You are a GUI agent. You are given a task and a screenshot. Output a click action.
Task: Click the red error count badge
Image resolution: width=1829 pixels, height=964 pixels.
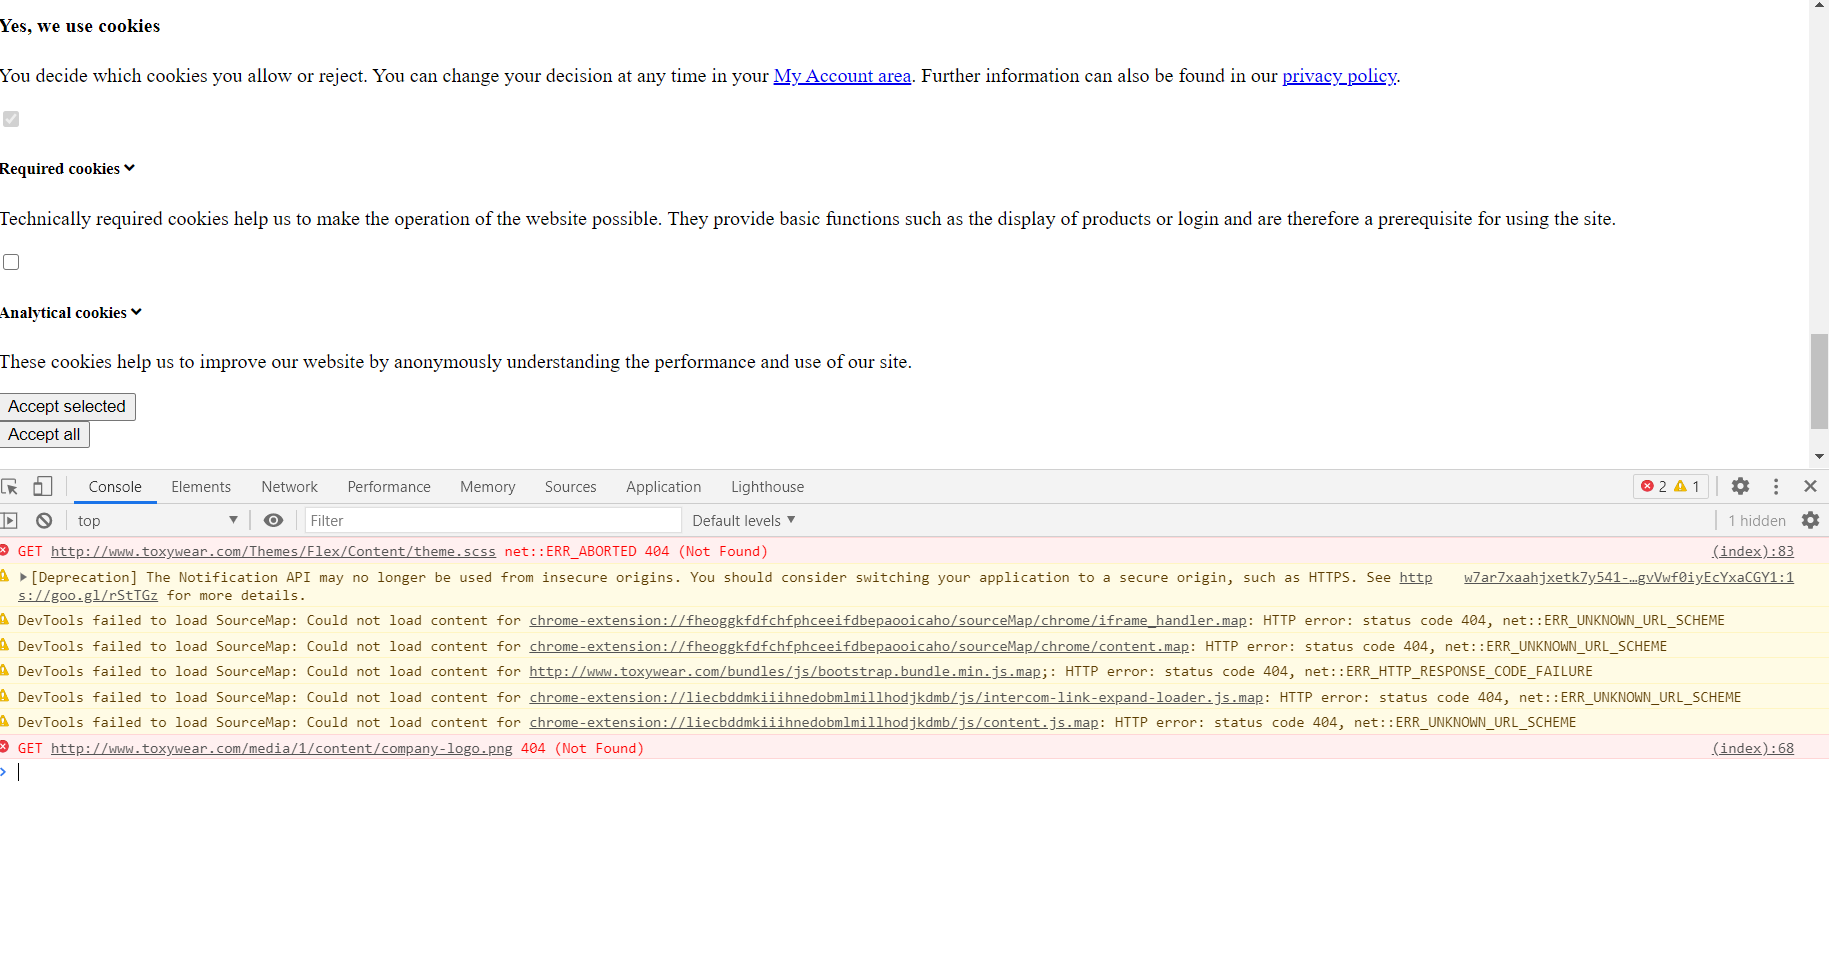pyautogui.click(x=1655, y=486)
